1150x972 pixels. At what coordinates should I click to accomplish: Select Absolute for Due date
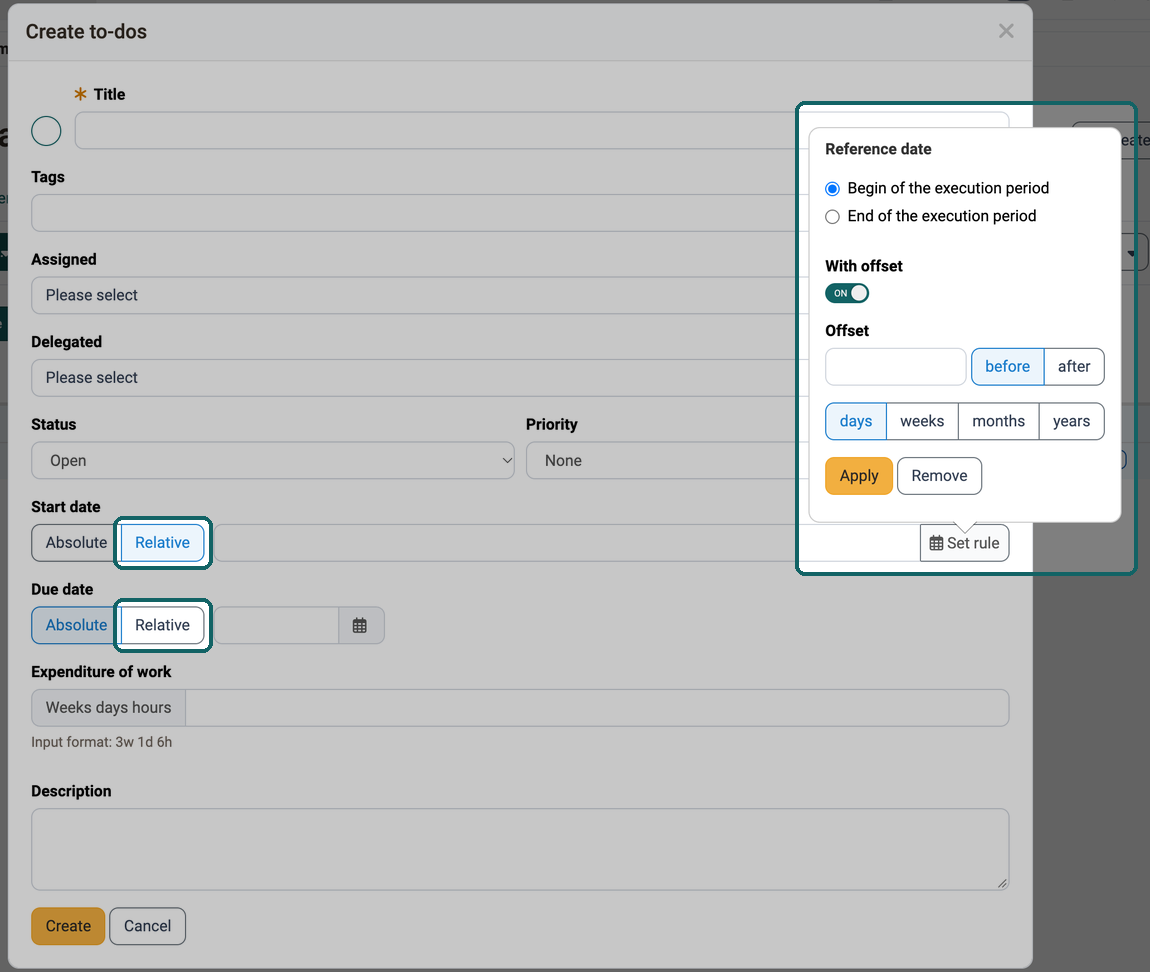point(76,625)
